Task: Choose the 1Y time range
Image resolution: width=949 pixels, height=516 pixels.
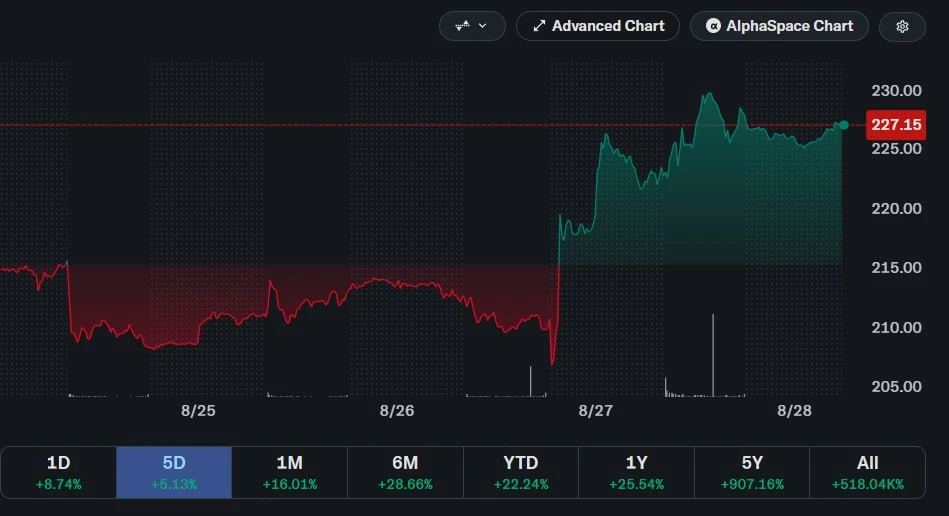Action: click(x=636, y=472)
